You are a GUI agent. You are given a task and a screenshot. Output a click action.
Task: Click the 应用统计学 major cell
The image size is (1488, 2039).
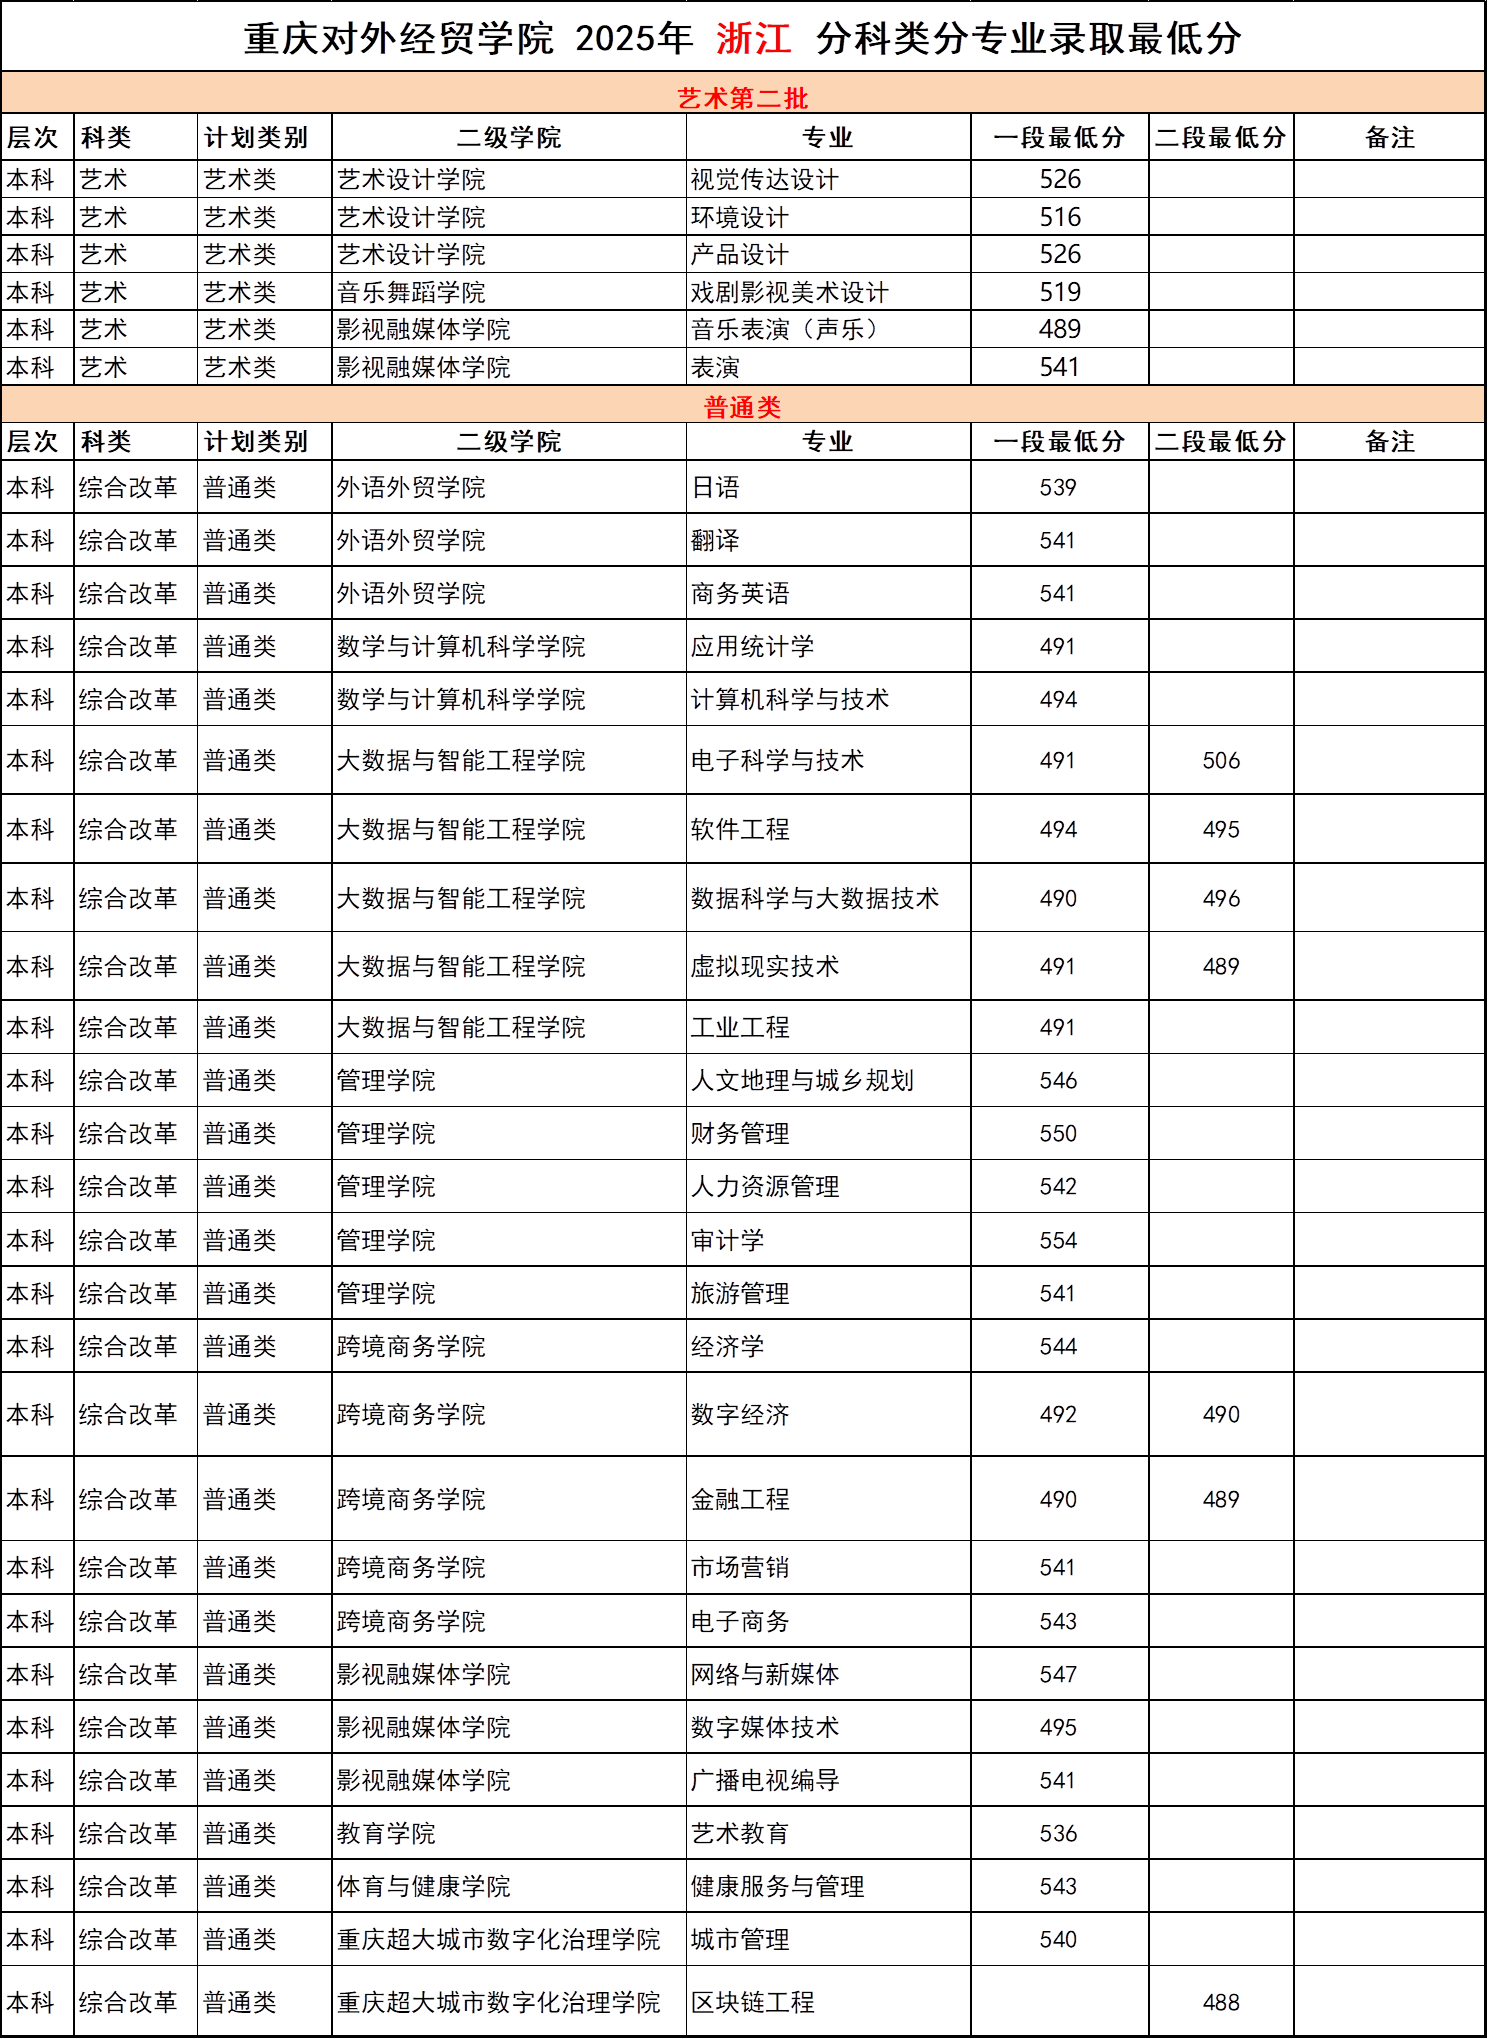point(752,647)
